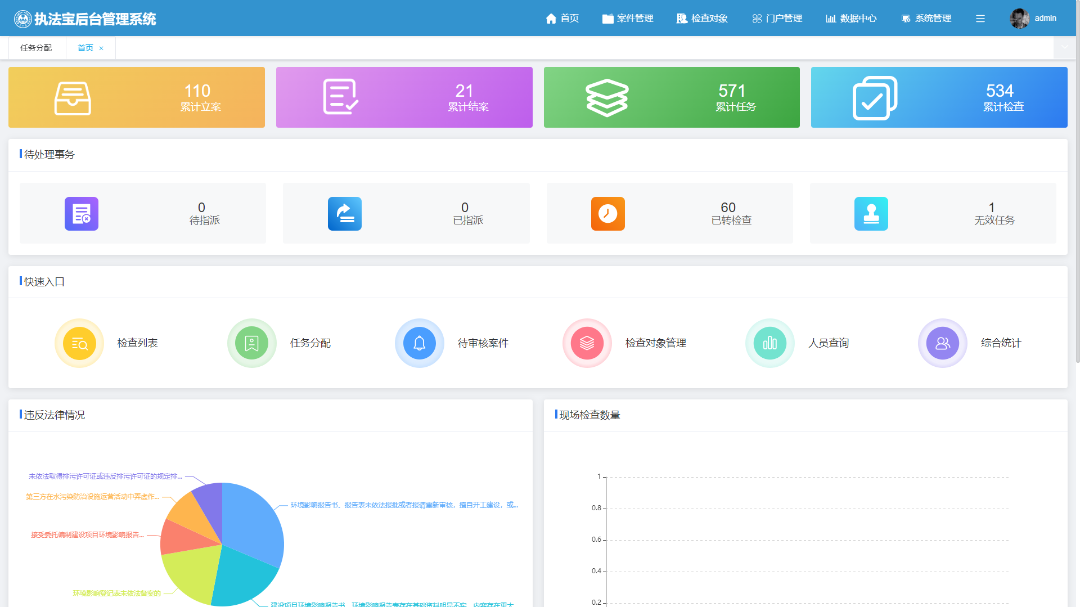
Task: Open the 571 累计任务 card
Action: pos(672,97)
